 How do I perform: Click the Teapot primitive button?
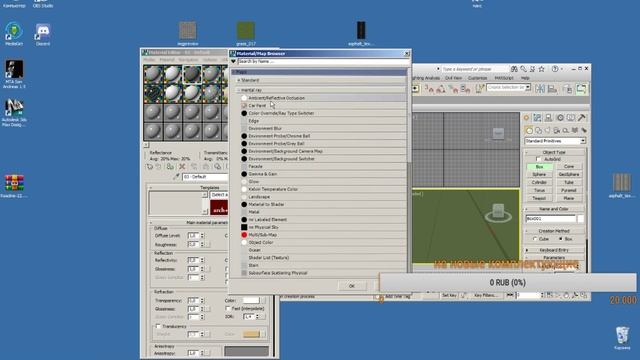pyautogui.click(x=539, y=198)
